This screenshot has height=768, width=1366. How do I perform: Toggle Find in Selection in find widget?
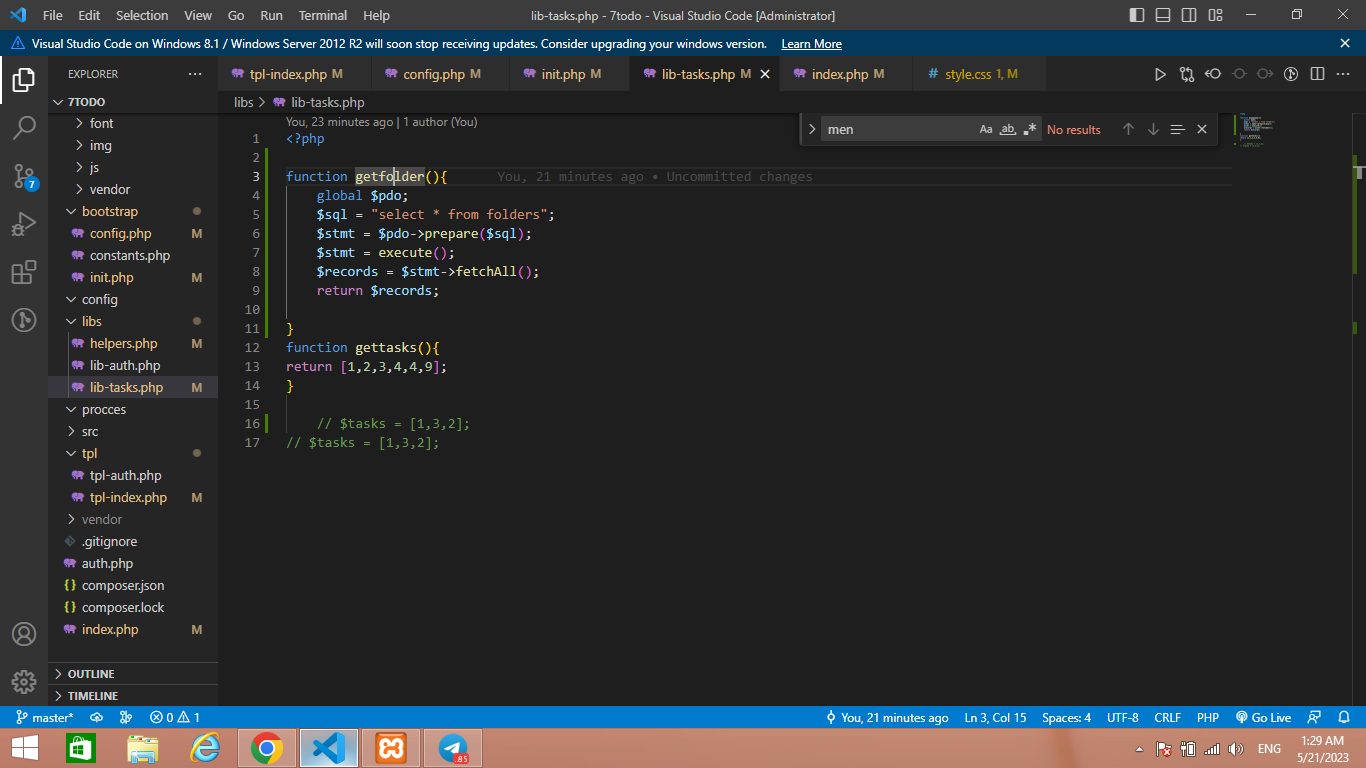pos(1178,129)
